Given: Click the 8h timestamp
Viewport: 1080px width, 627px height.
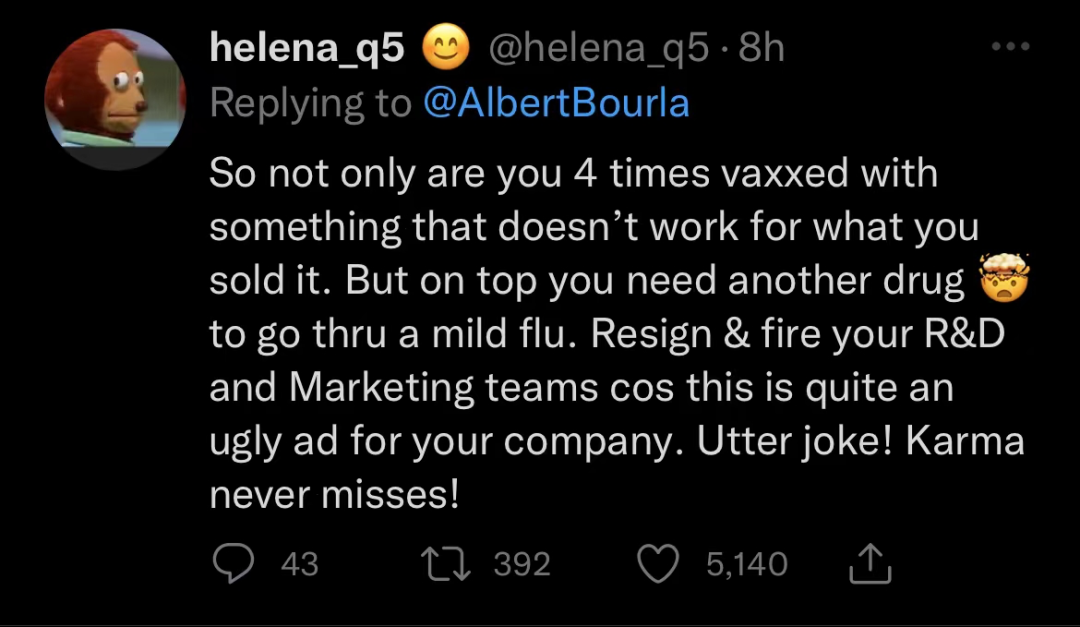Looking at the screenshot, I should click(762, 49).
